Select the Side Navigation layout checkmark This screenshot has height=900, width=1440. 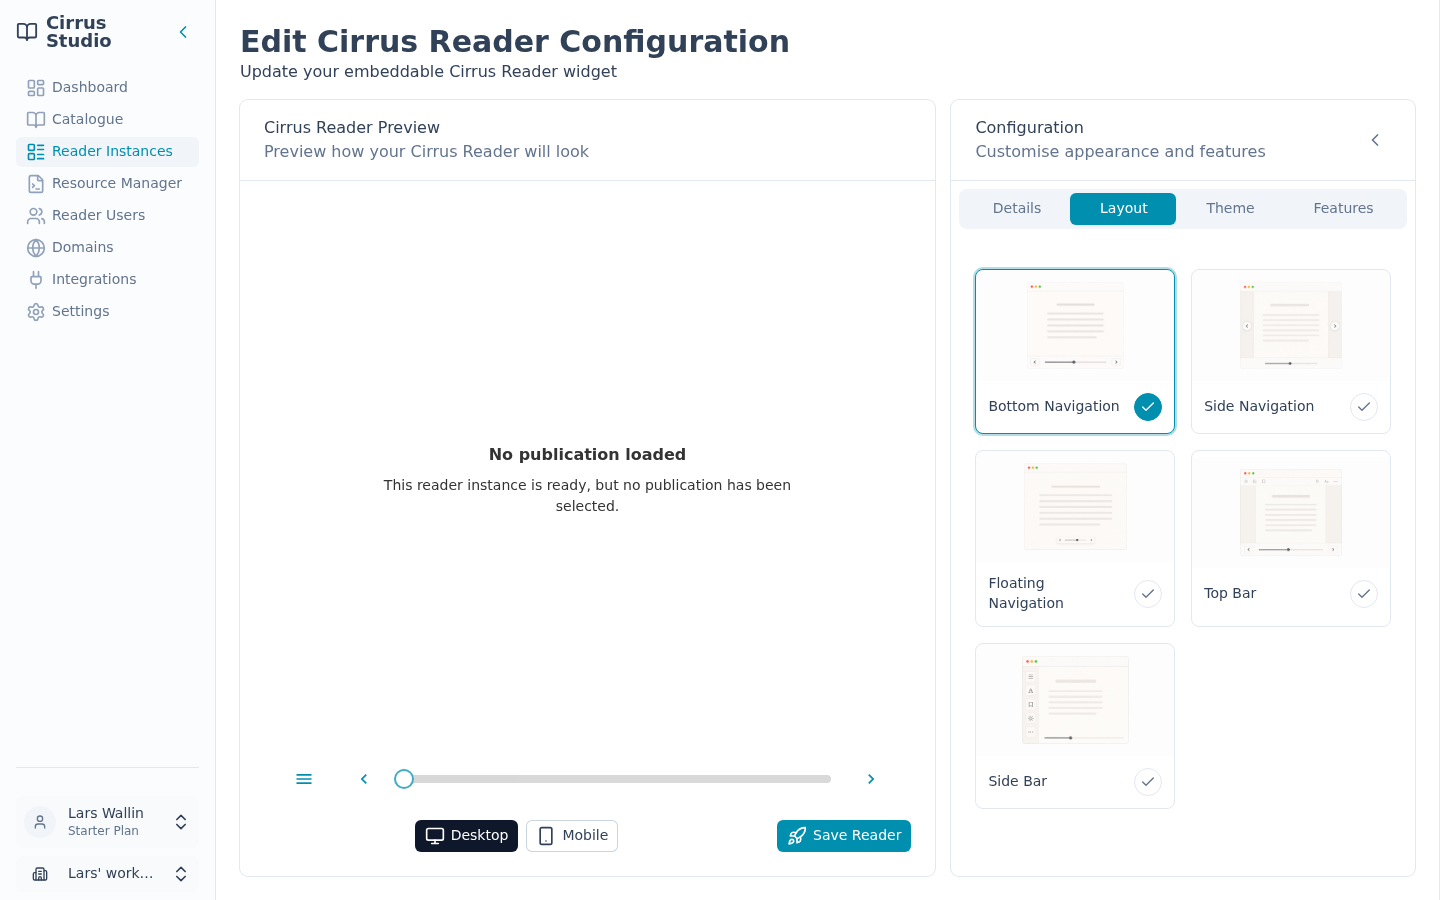tap(1364, 407)
